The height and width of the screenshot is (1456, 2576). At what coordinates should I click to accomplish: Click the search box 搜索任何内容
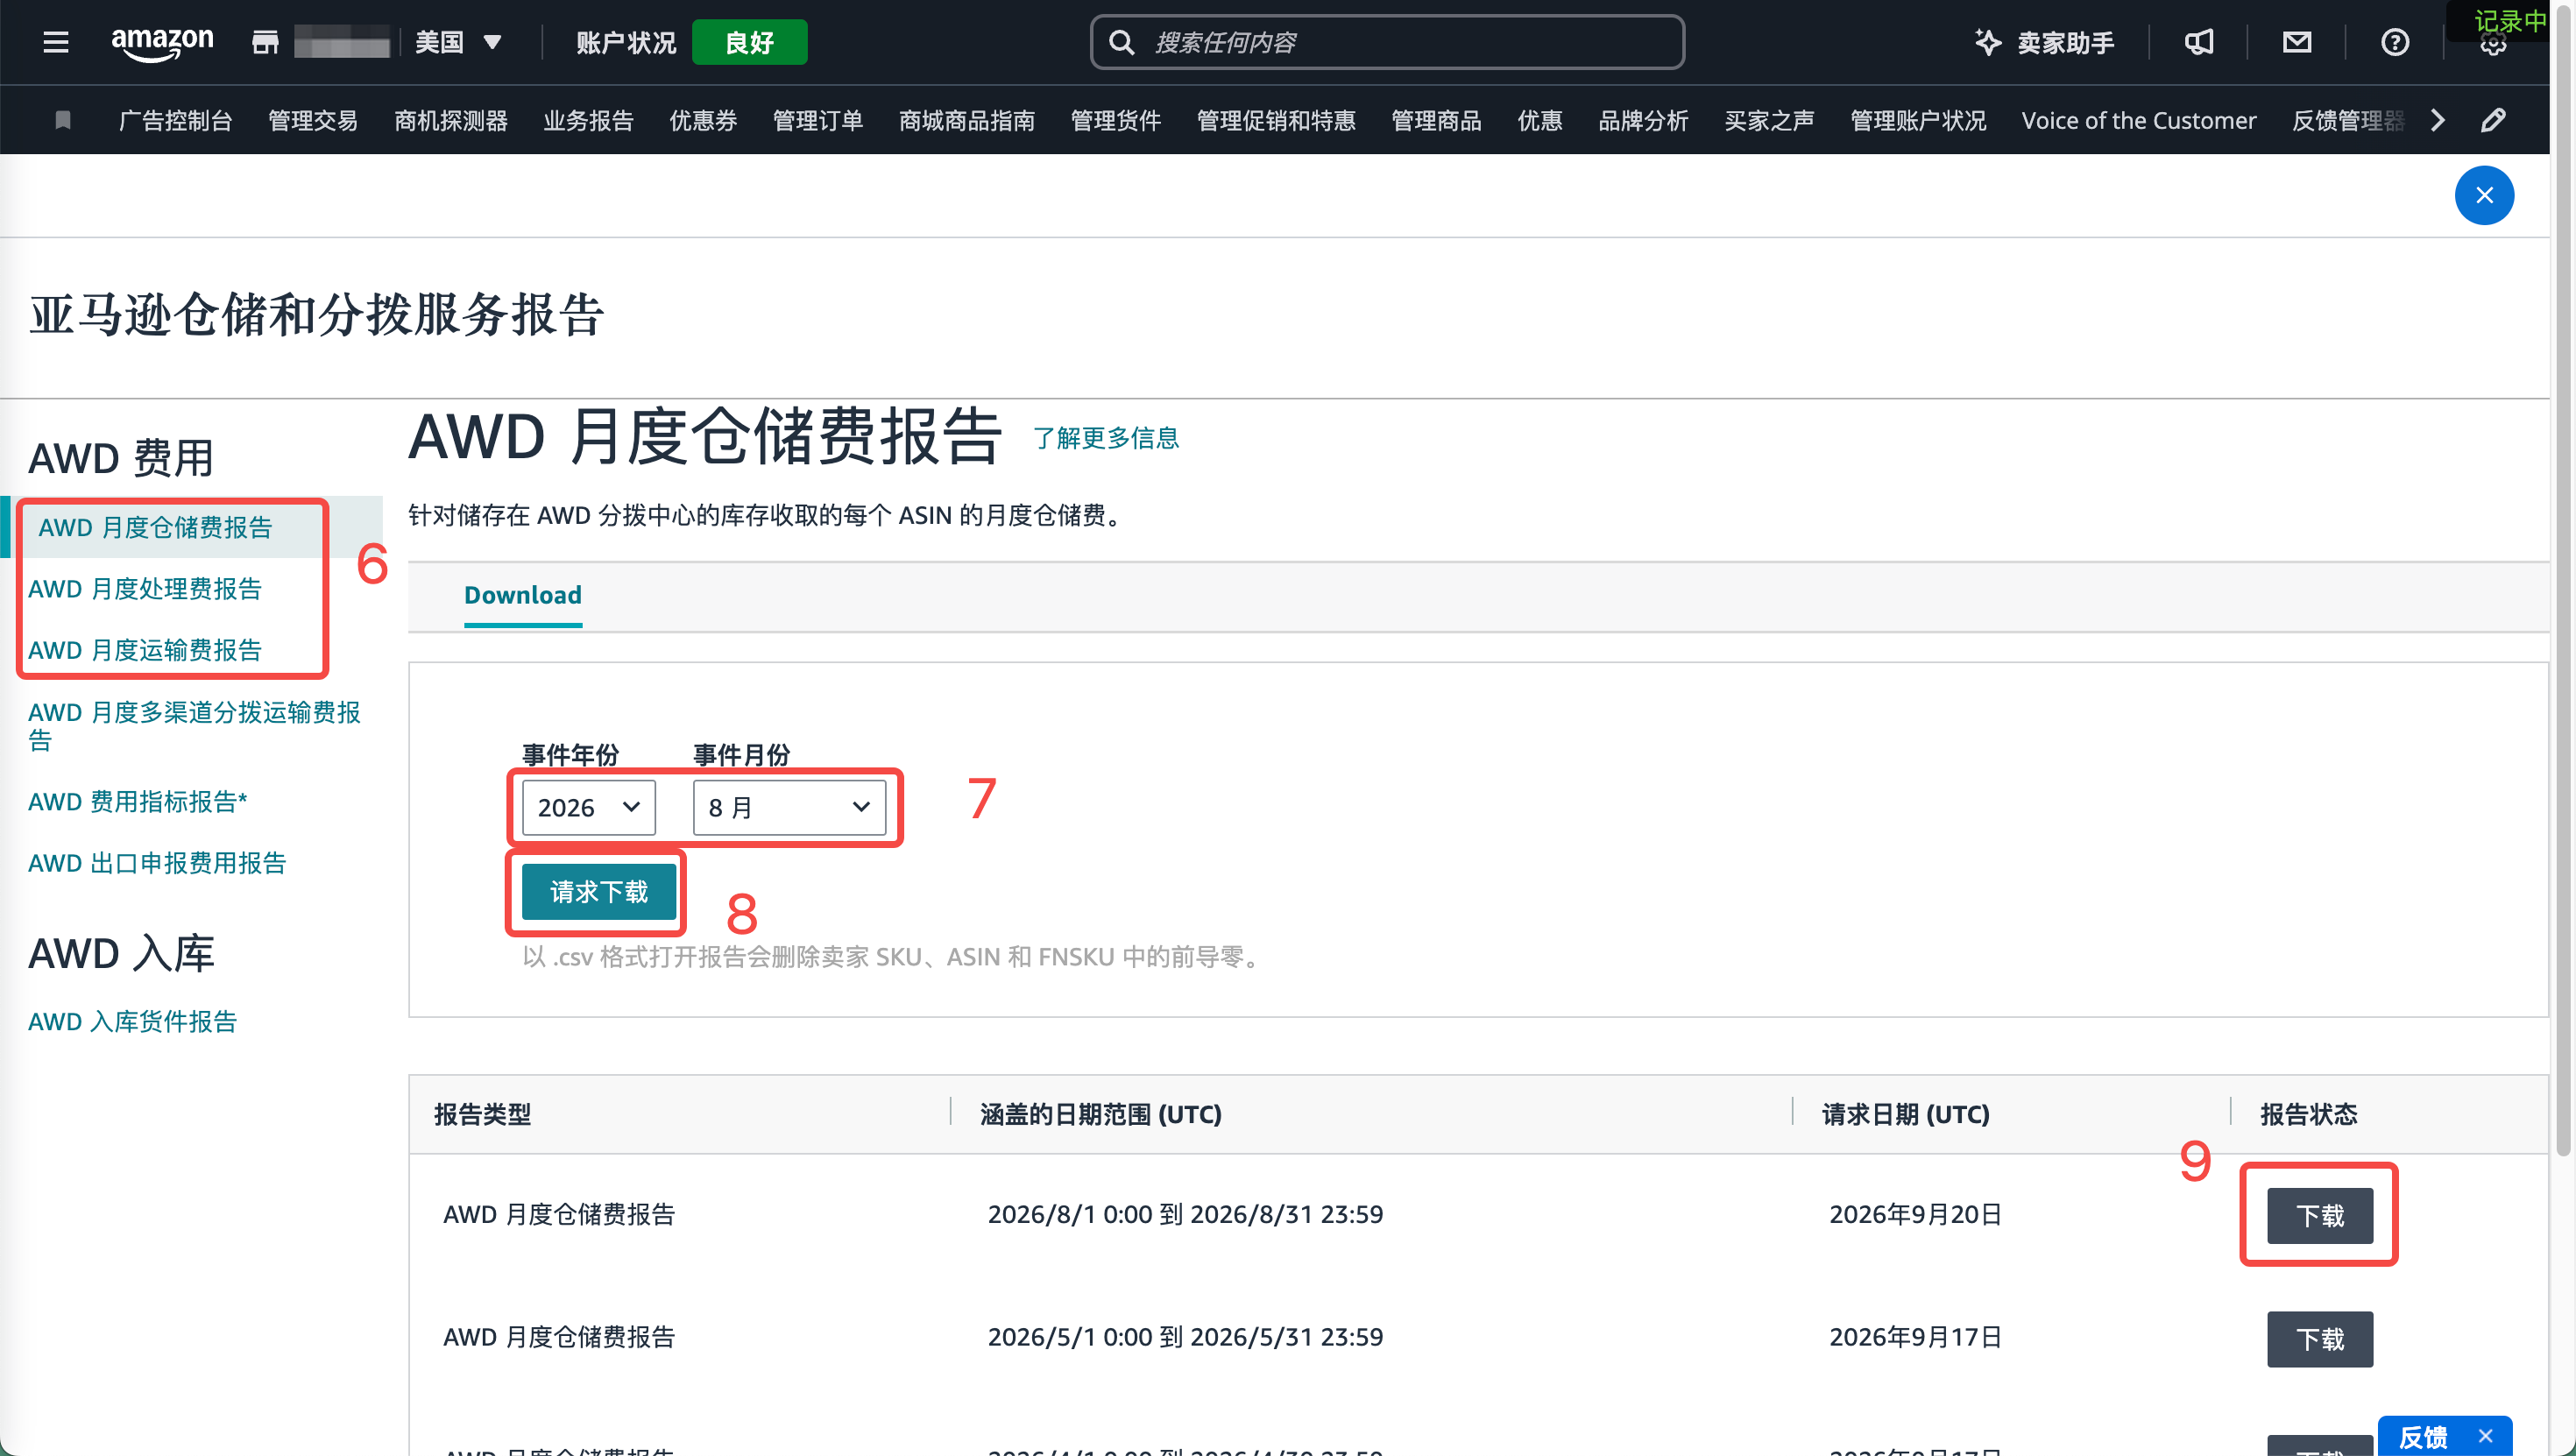[x=1387, y=42]
